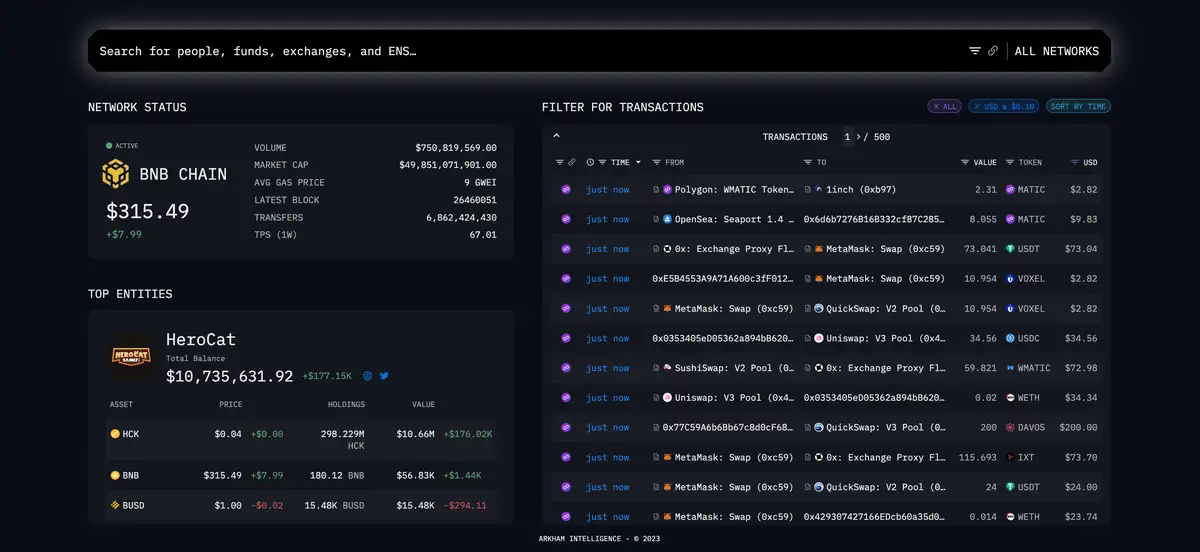Image resolution: width=1200 pixels, height=552 pixels.
Task: Collapse the transactions panel with the chevron
Action: pos(557,136)
